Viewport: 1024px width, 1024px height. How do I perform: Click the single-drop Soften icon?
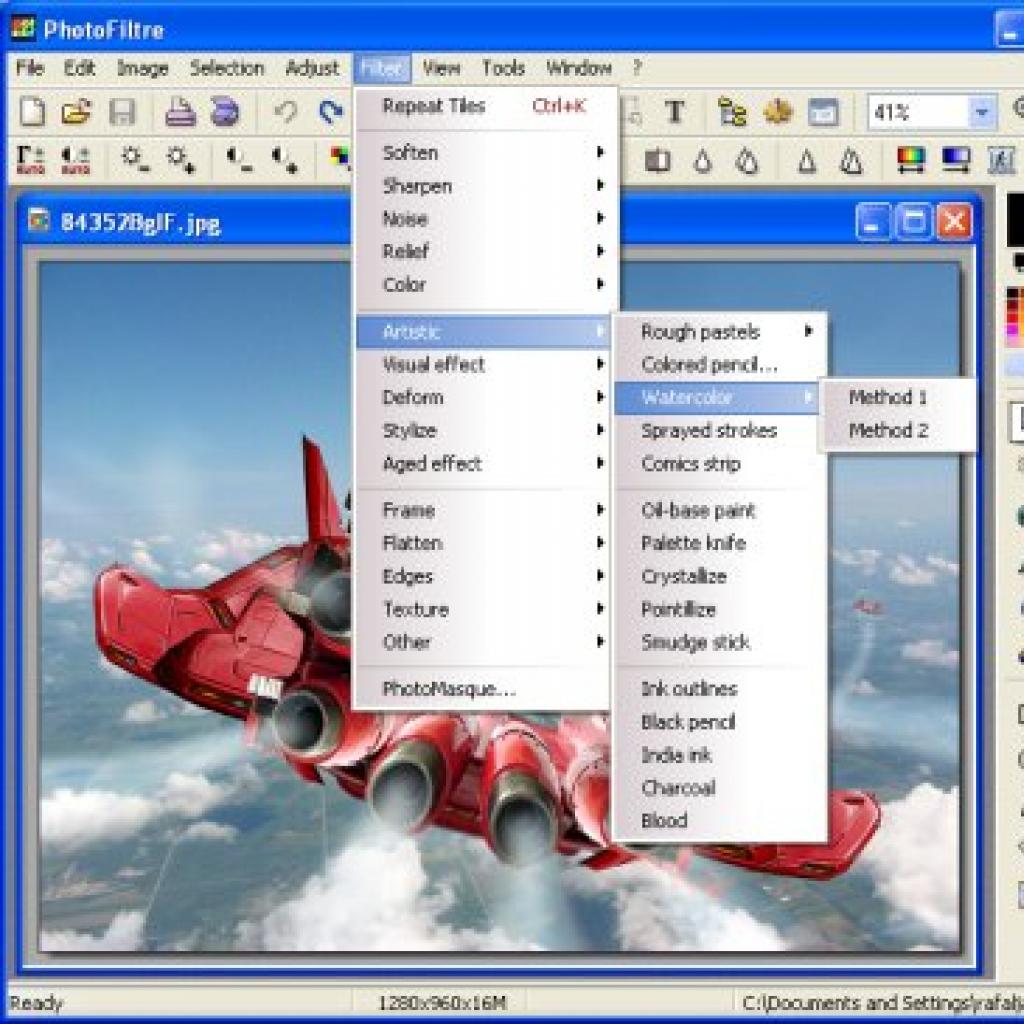tap(702, 159)
